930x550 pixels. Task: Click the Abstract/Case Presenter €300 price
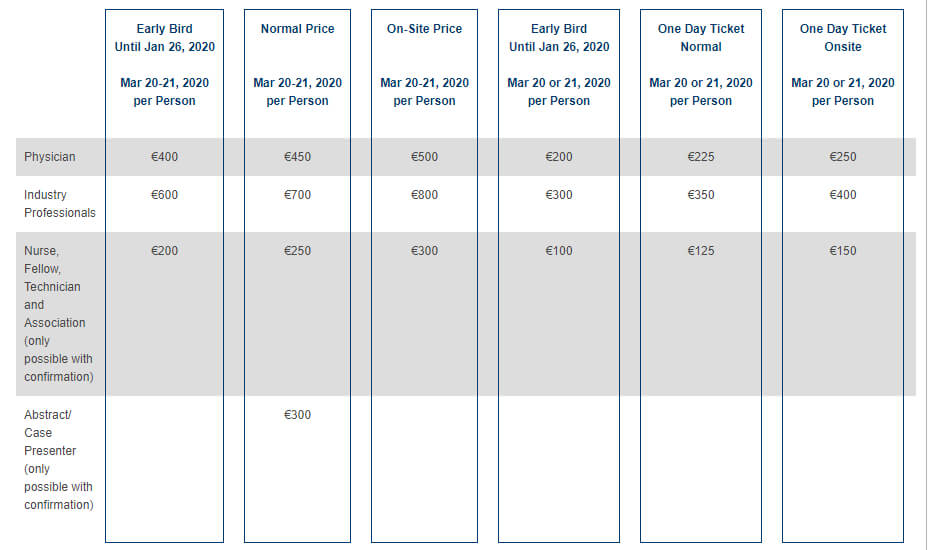coord(297,415)
